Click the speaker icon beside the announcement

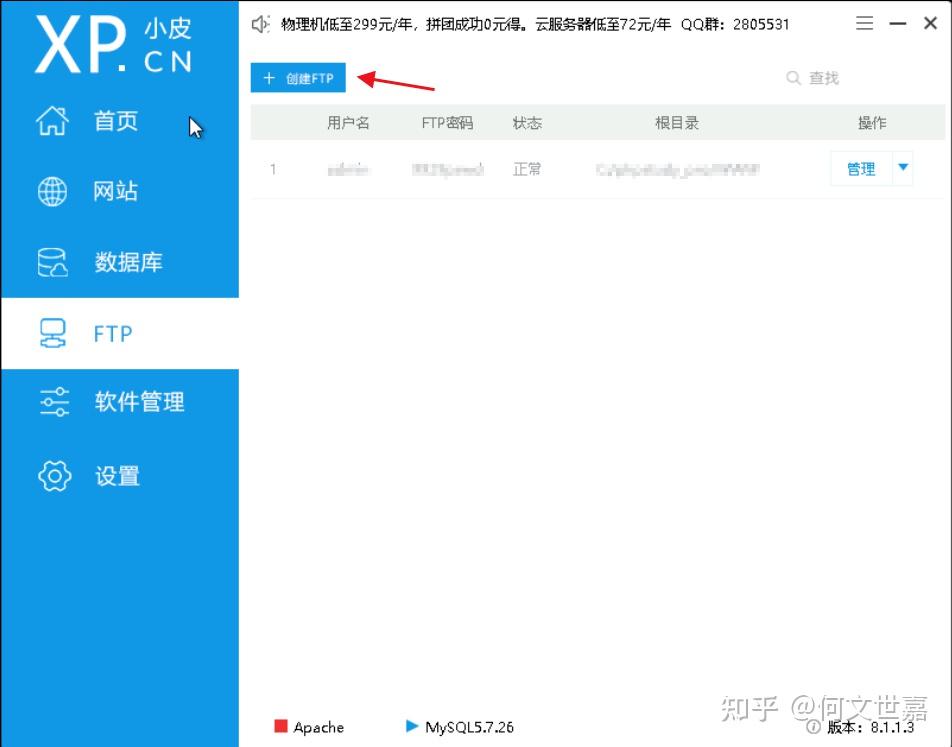(x=261, y=23)
